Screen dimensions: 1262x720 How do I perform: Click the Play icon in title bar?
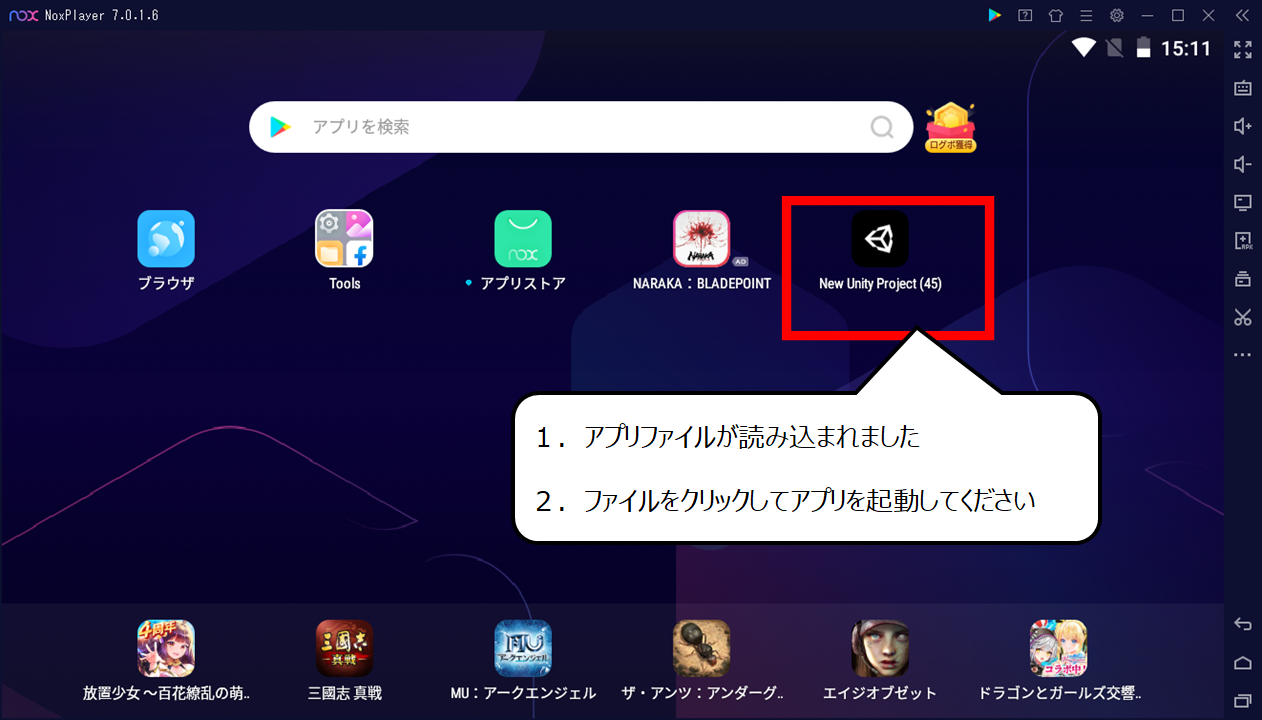[x=994, y=15]
